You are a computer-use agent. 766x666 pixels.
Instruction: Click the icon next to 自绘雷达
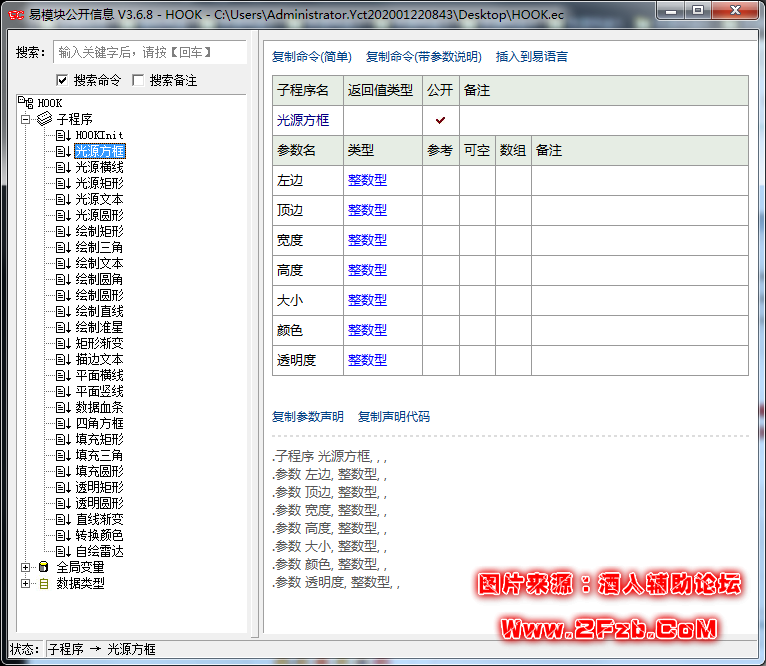pyautogui.click(x=63, y=551)
